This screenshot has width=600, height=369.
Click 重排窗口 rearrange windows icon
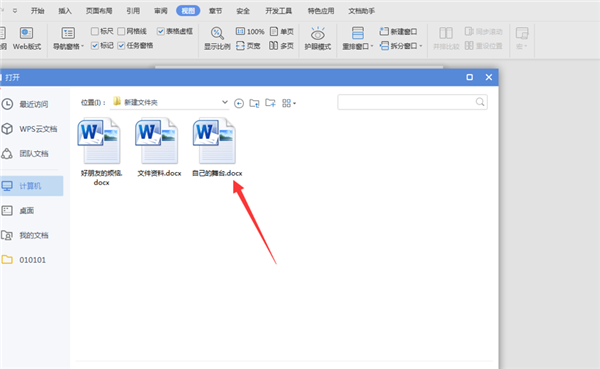(358, 33)
